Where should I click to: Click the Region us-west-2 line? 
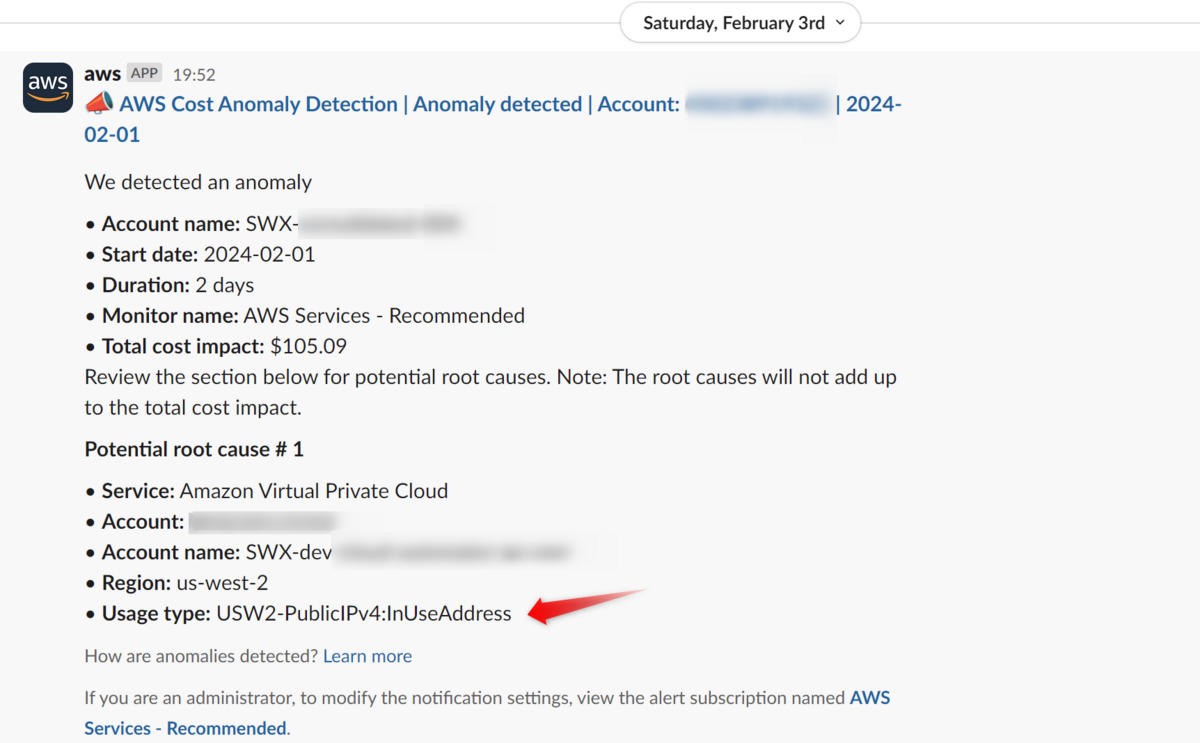tap(185, 582)
